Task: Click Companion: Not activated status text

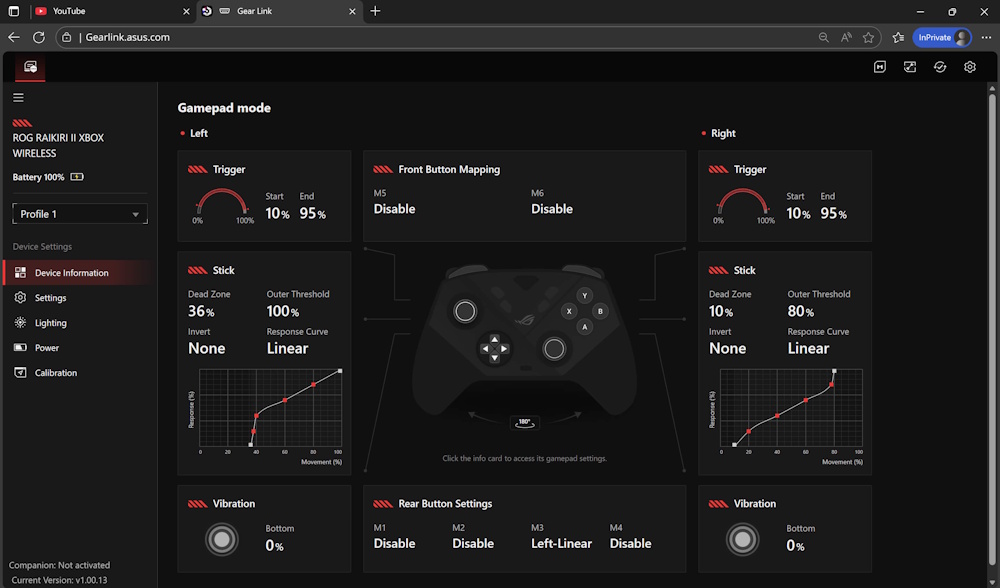Action: [59, 565]
